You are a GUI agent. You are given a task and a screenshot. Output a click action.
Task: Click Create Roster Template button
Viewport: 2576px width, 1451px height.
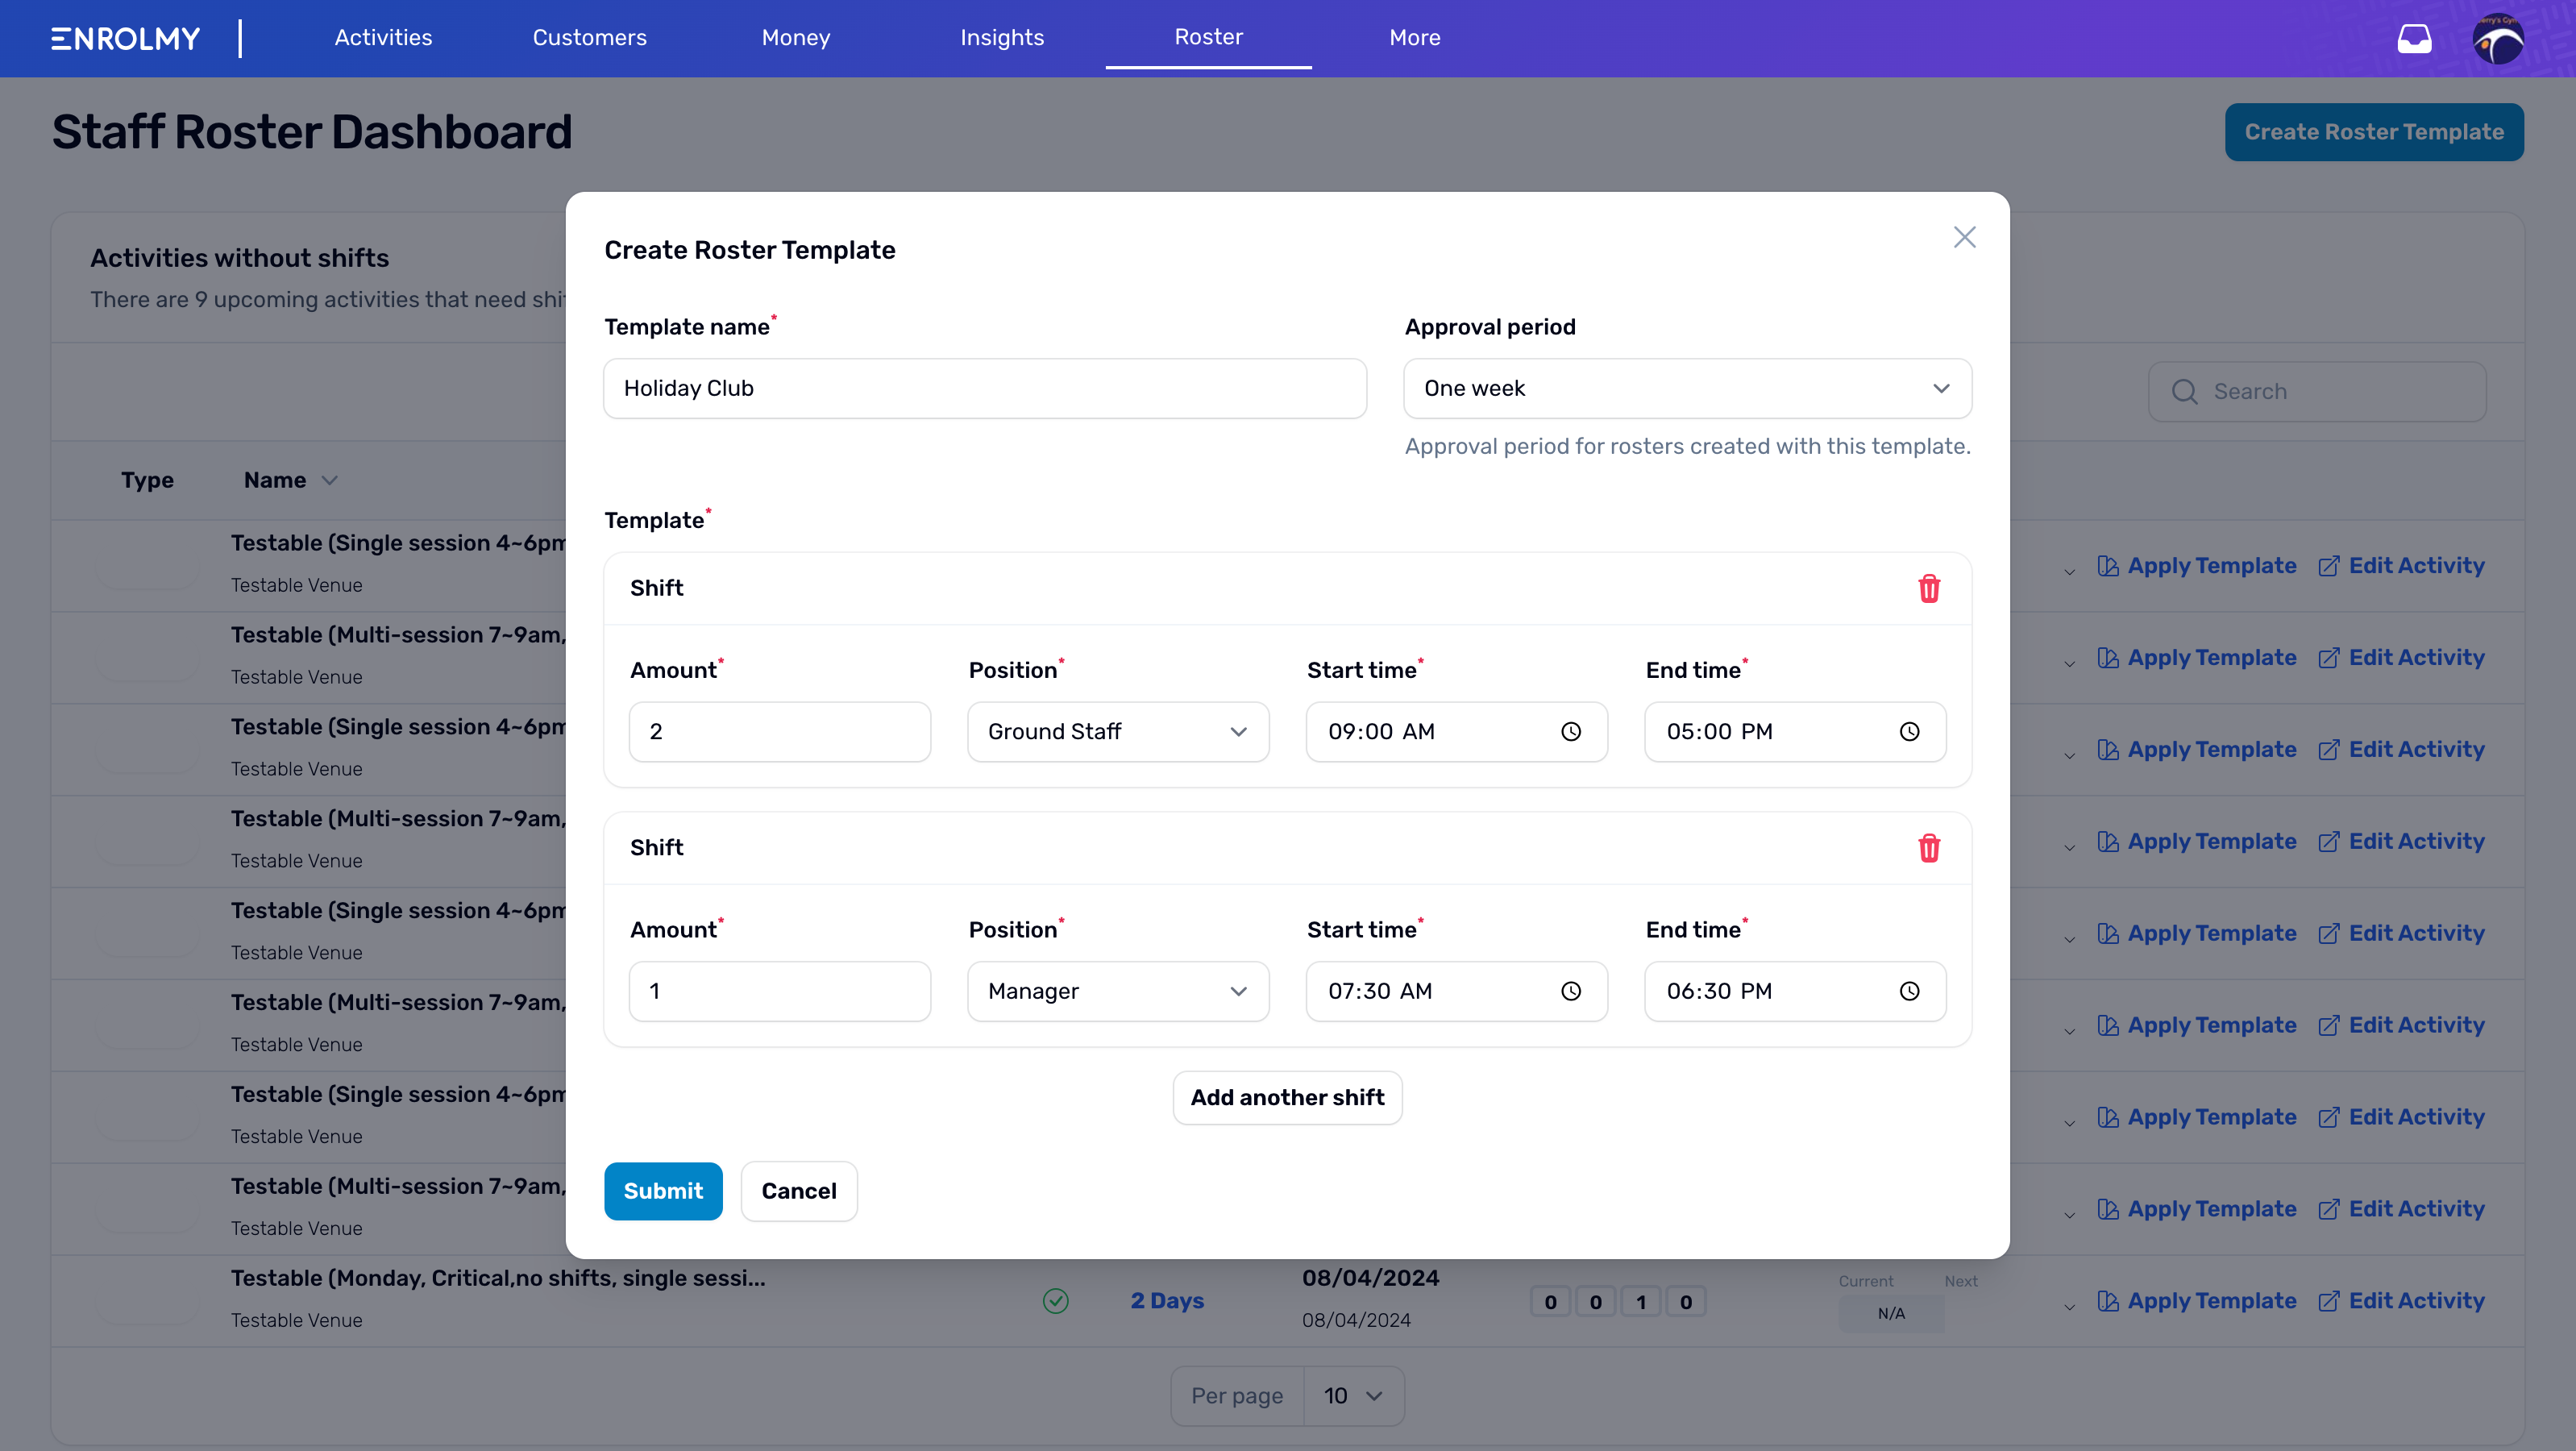[x=2373, y=132]
